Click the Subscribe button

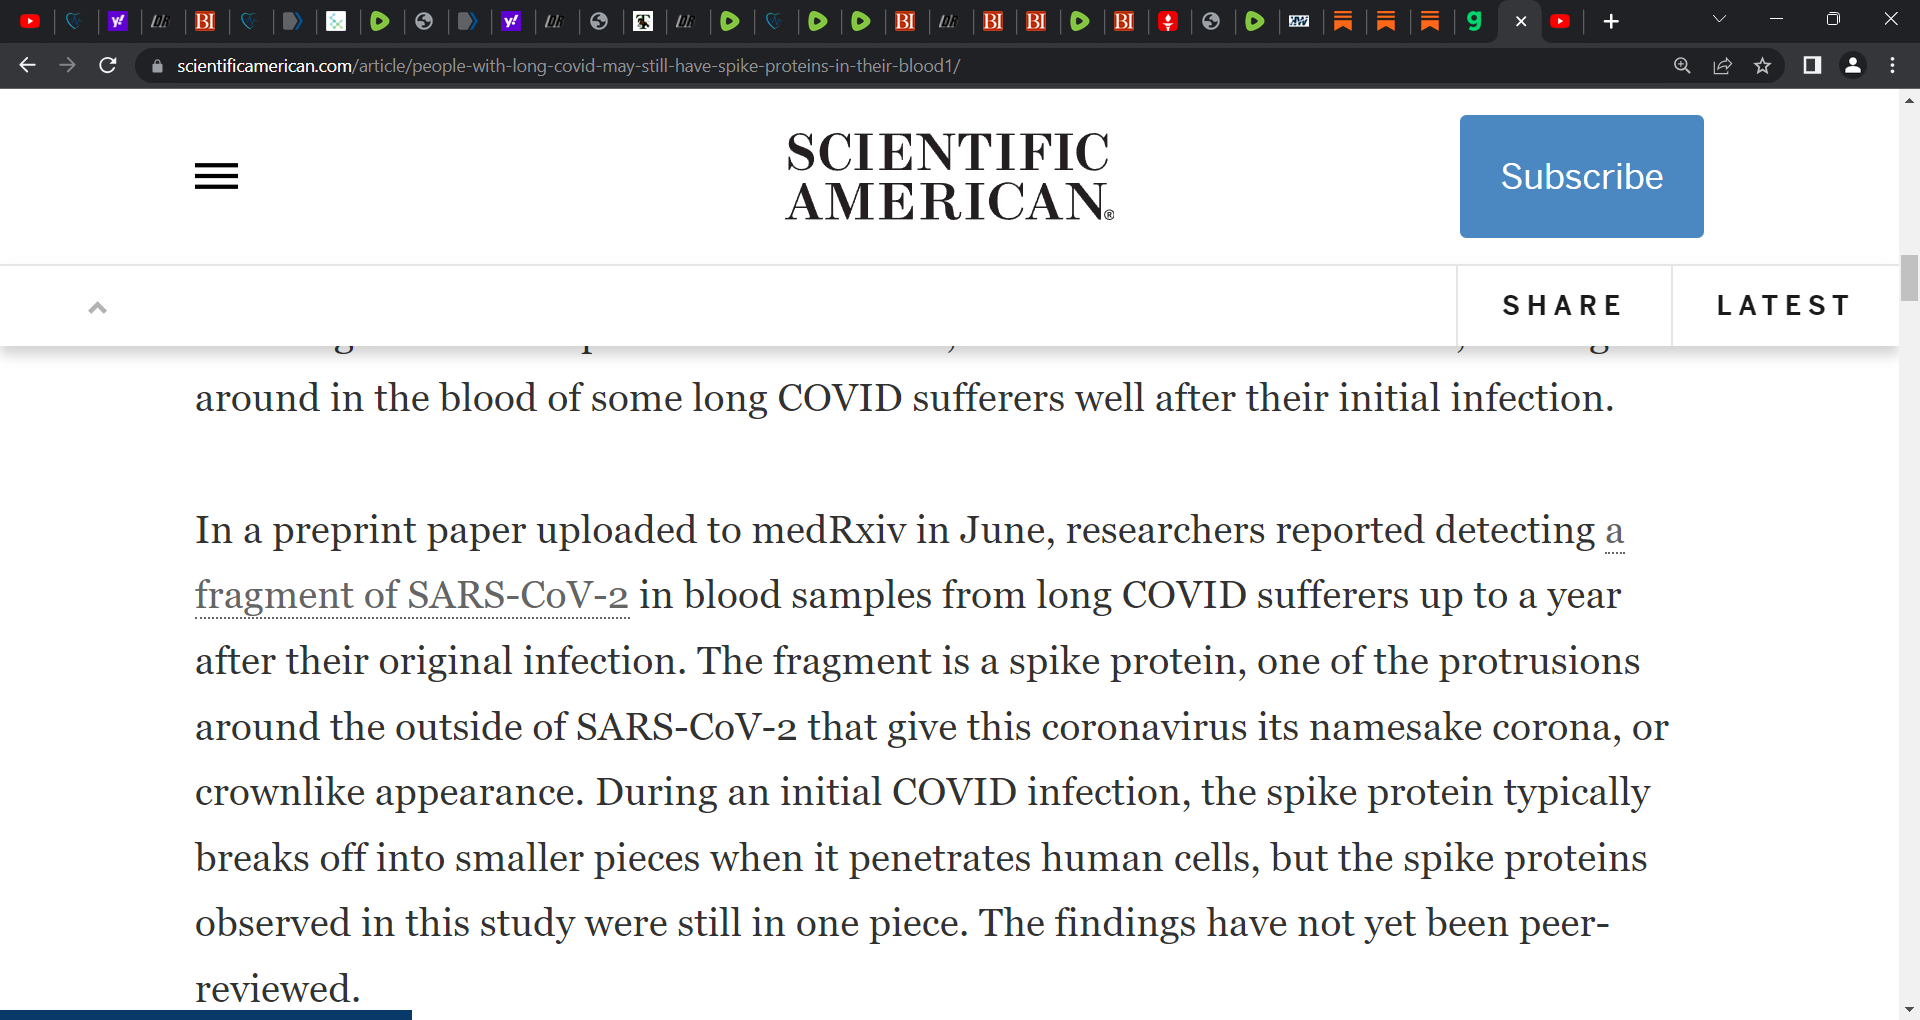[1581, 176]
